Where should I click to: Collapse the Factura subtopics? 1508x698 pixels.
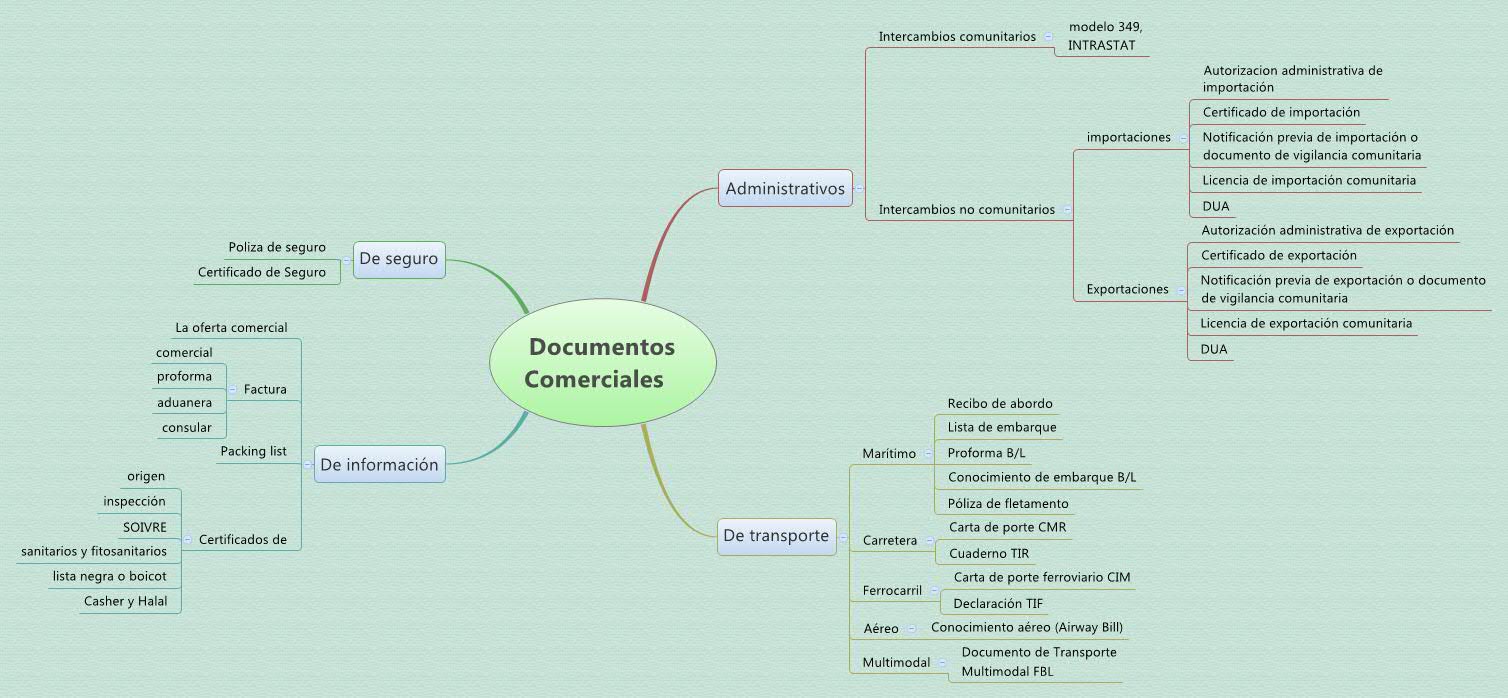click(x=231, y=388)
